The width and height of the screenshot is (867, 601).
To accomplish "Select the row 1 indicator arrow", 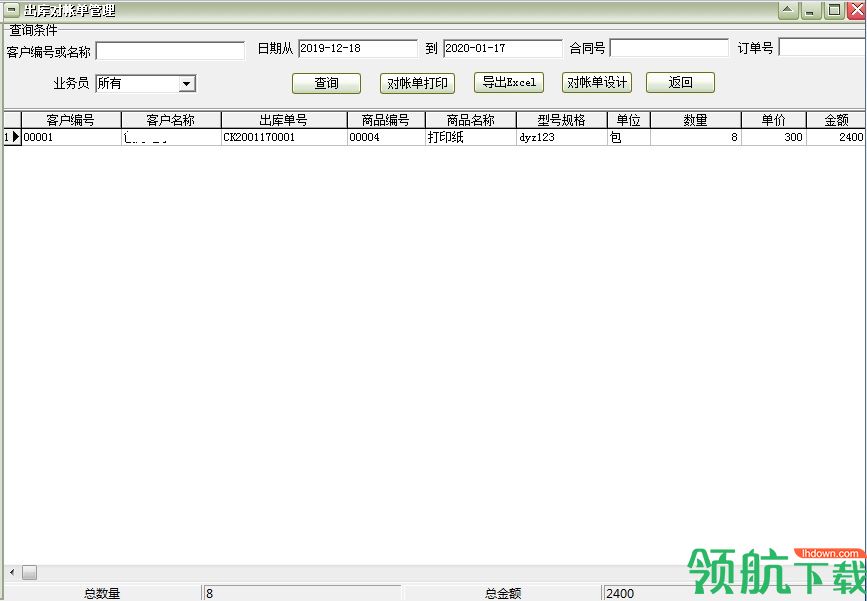I will pos(12,137).
